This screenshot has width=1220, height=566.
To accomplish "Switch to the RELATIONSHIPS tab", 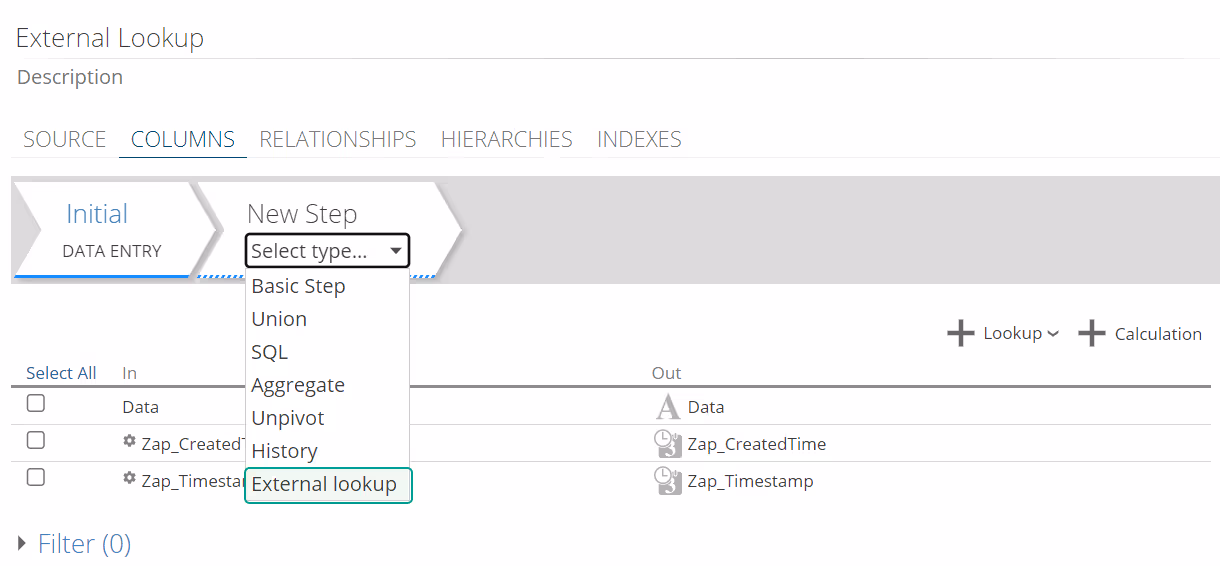I will coord(338,139).
